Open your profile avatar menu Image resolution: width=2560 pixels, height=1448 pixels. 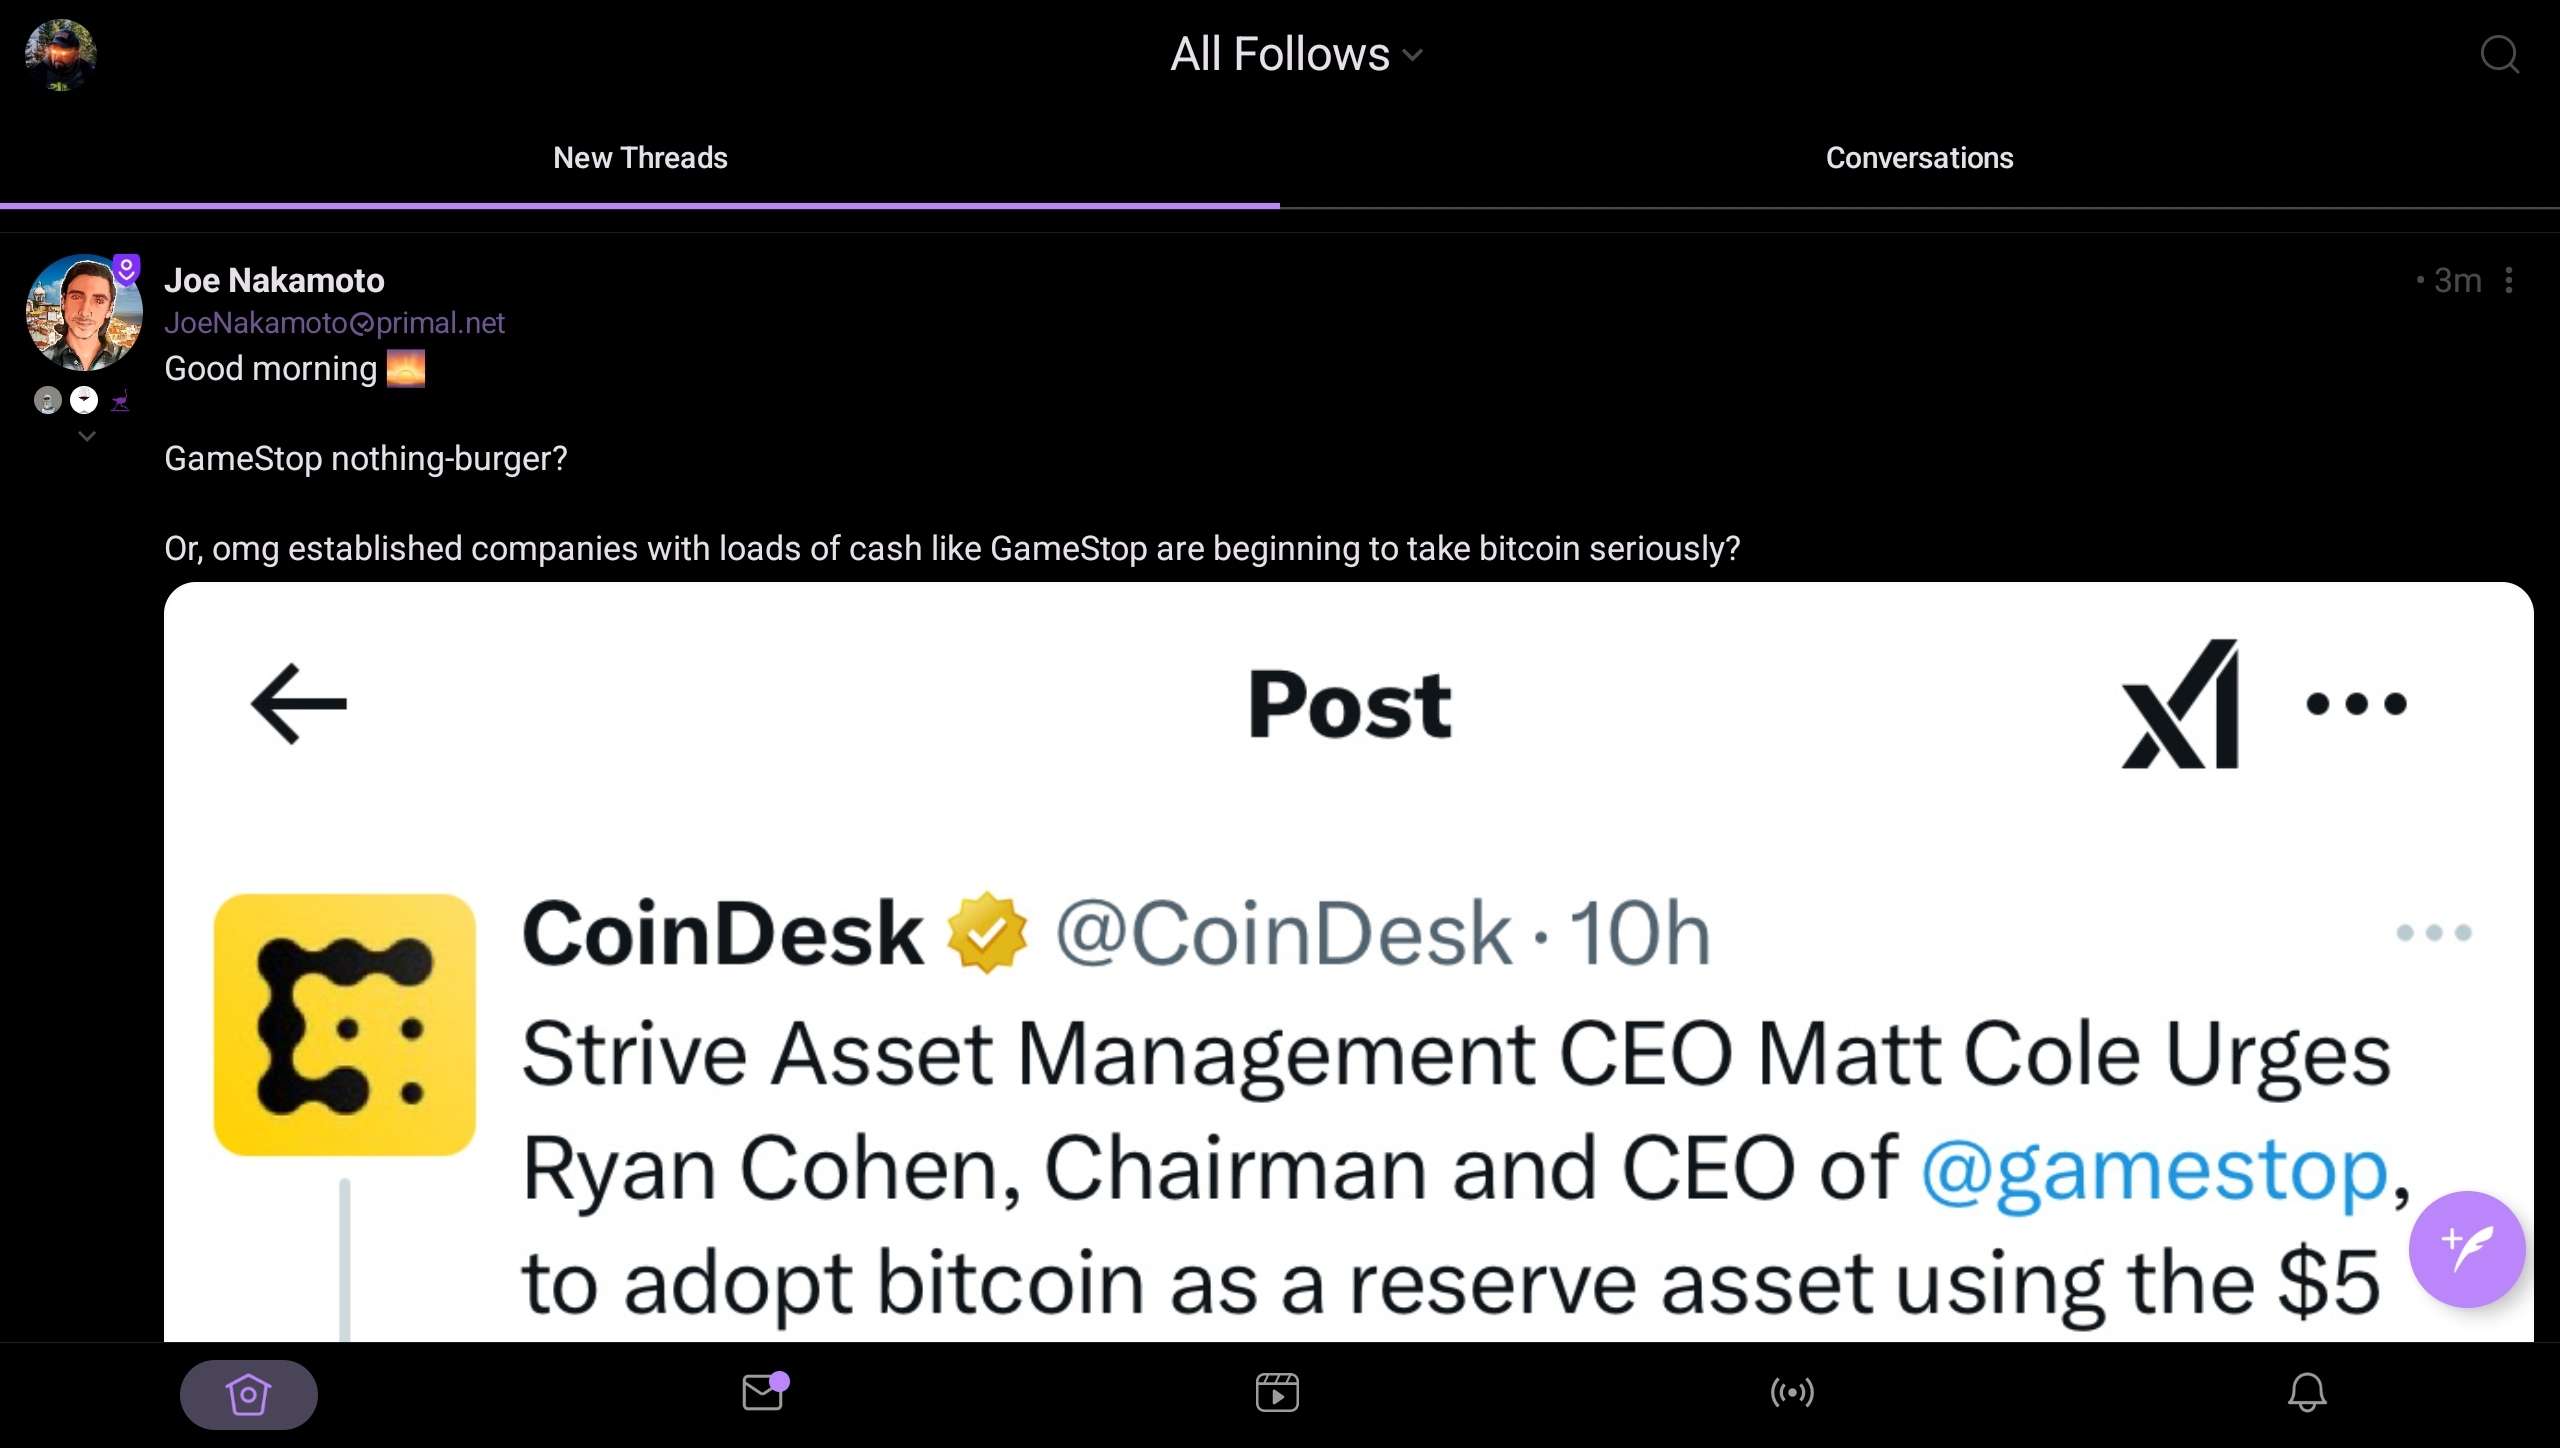[x=60, y=55]
